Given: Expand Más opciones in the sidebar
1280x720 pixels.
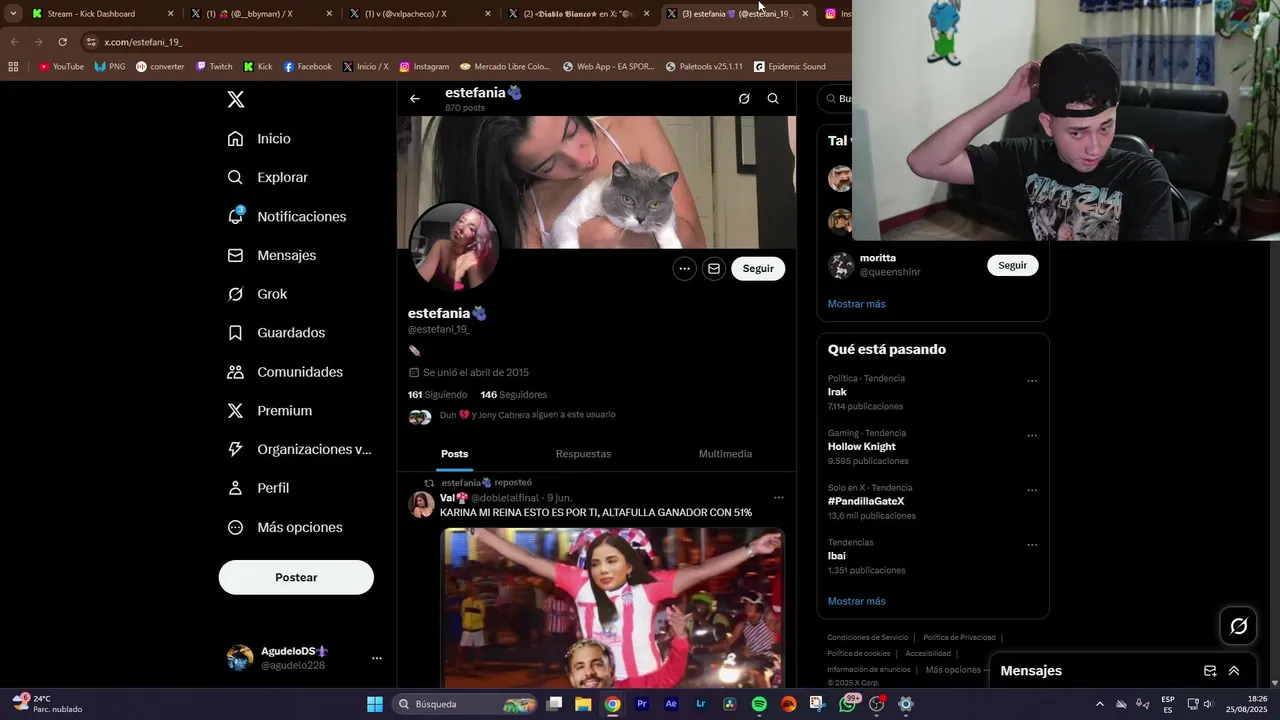Looking at the screenshot, I should click(x=285, y=527).
